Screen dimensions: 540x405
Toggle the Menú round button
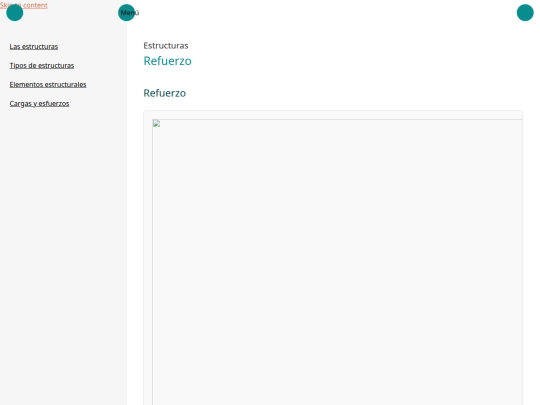pyautogui.click(x=126, y=13)
